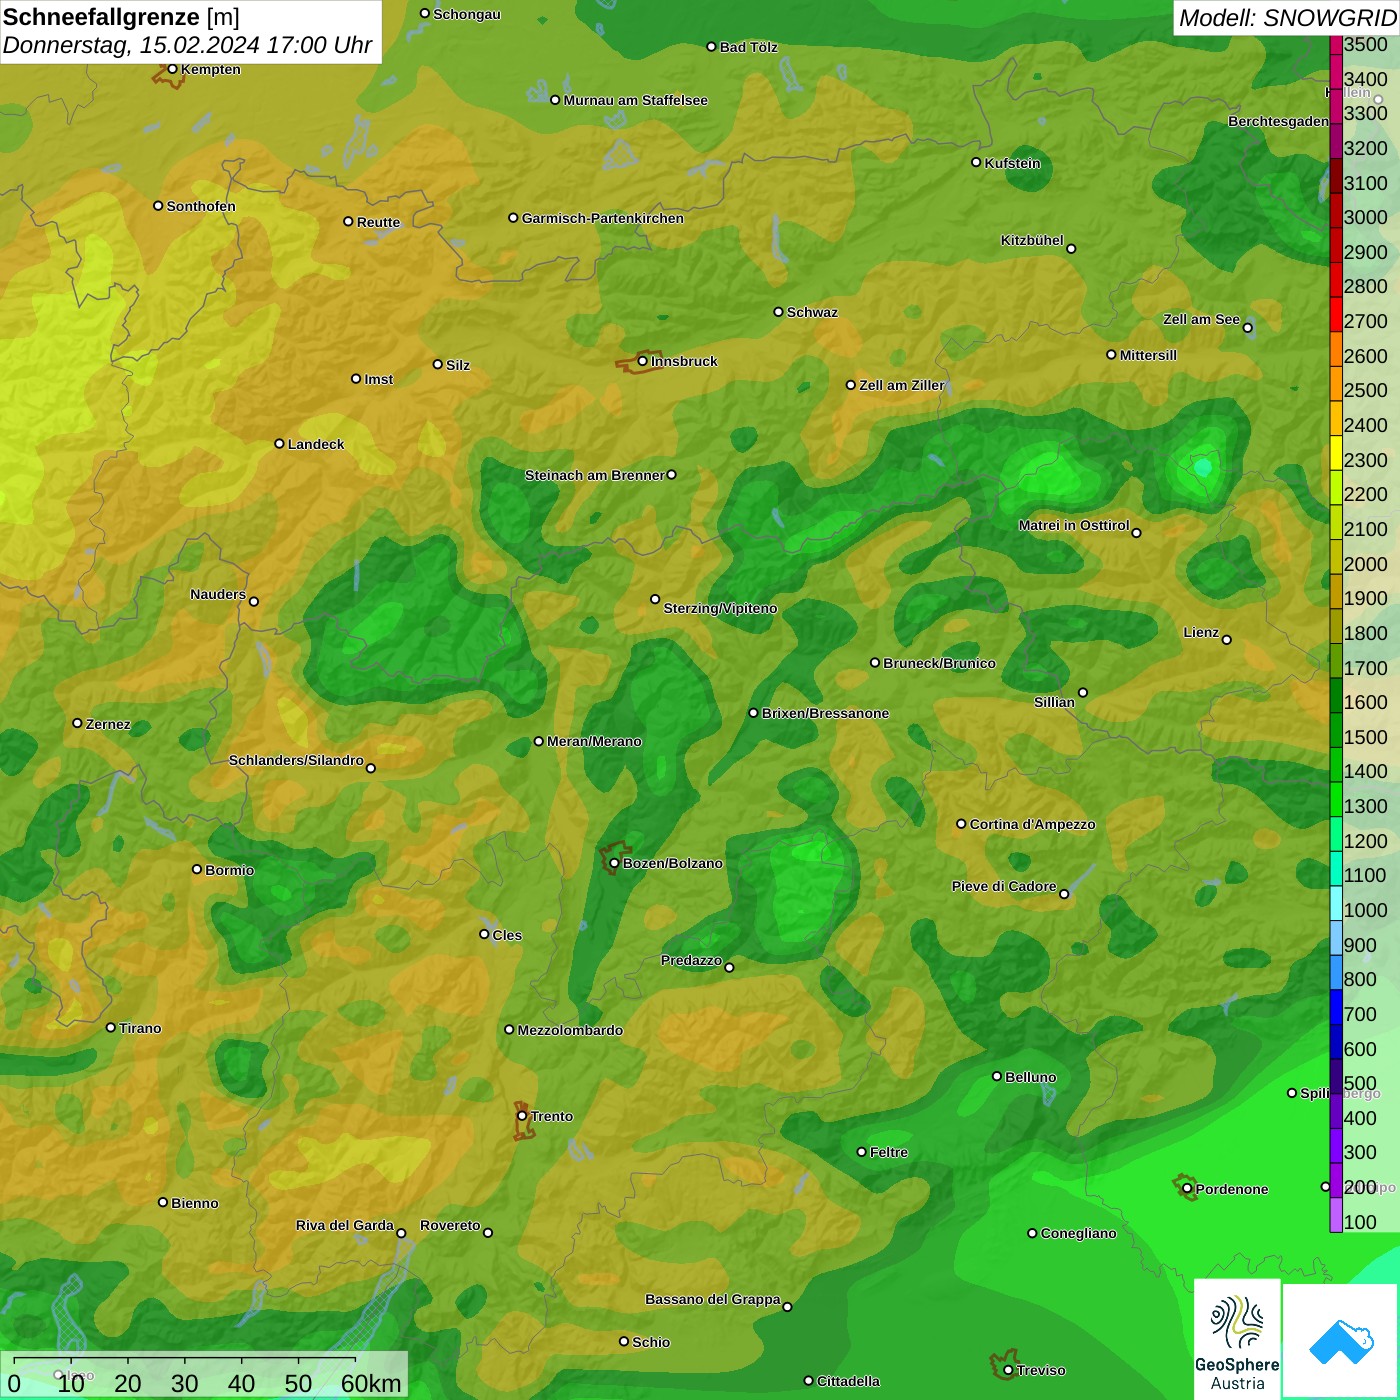Image resolution: width=1400 pixels, height=1400 pixels.
Task: Click the Nauders label
Action: (x=218, y=594)
